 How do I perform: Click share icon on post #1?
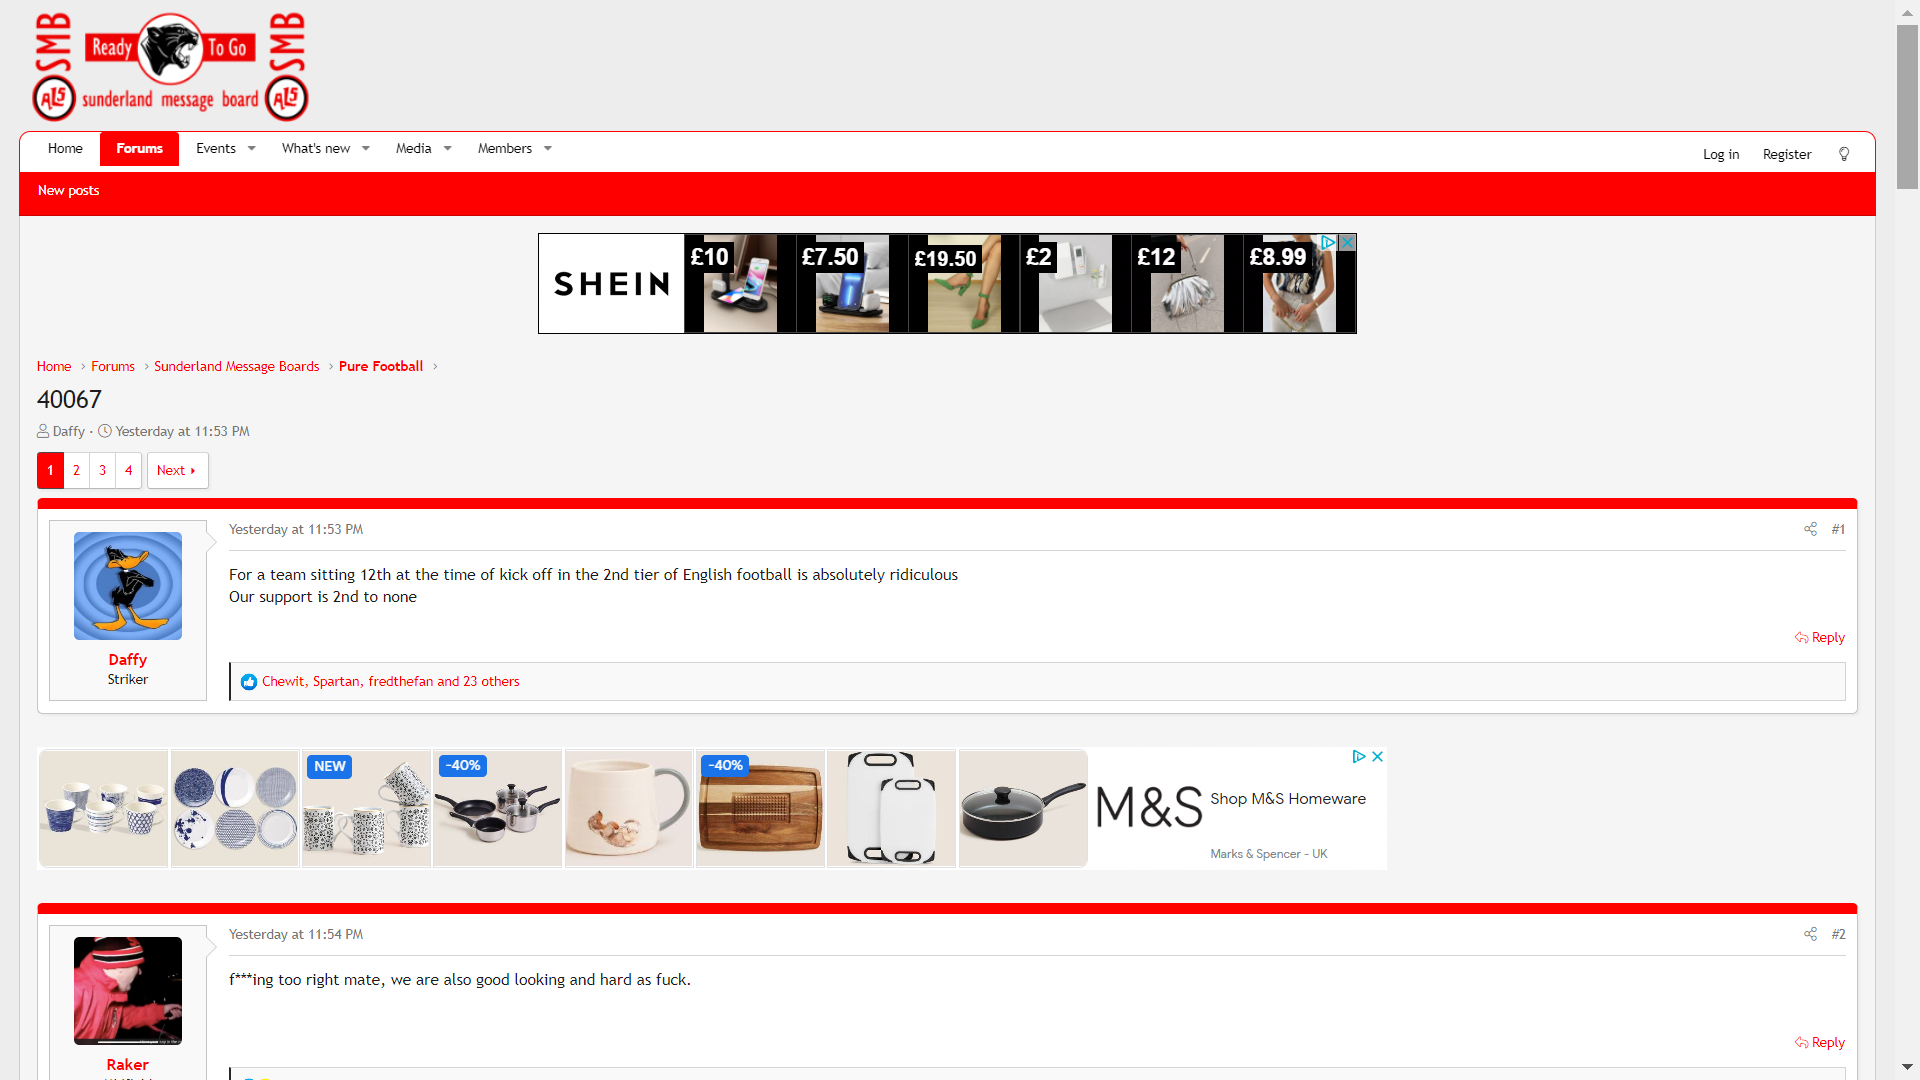[x=1810, y=529]
